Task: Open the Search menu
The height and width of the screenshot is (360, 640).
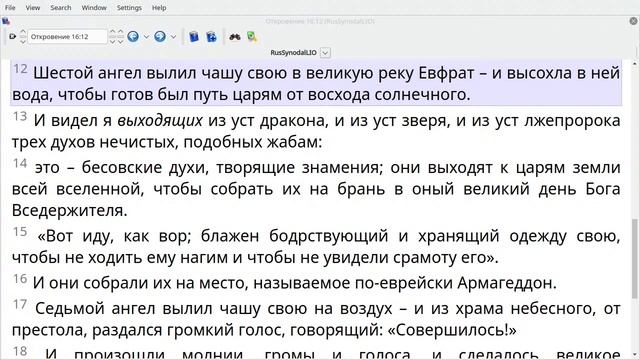Action: coord(60,7)
